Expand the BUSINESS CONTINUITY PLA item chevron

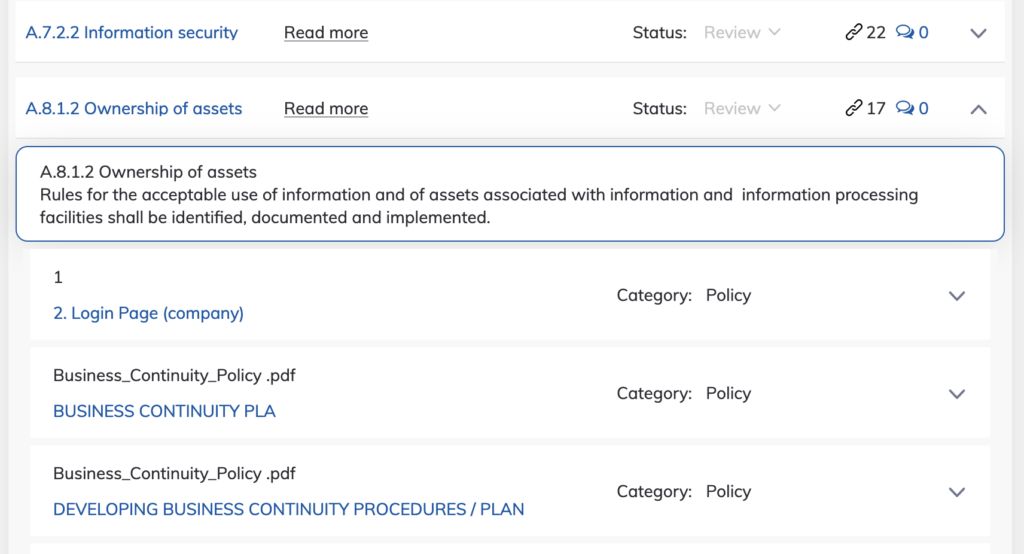coord(957,394)
